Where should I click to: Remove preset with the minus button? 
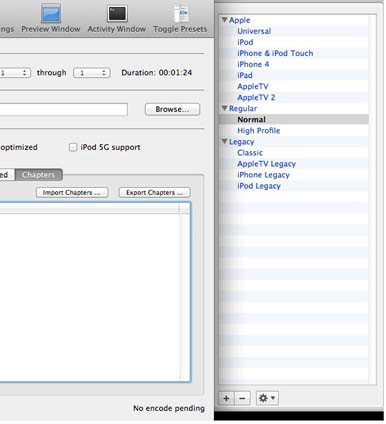[242, 398]
